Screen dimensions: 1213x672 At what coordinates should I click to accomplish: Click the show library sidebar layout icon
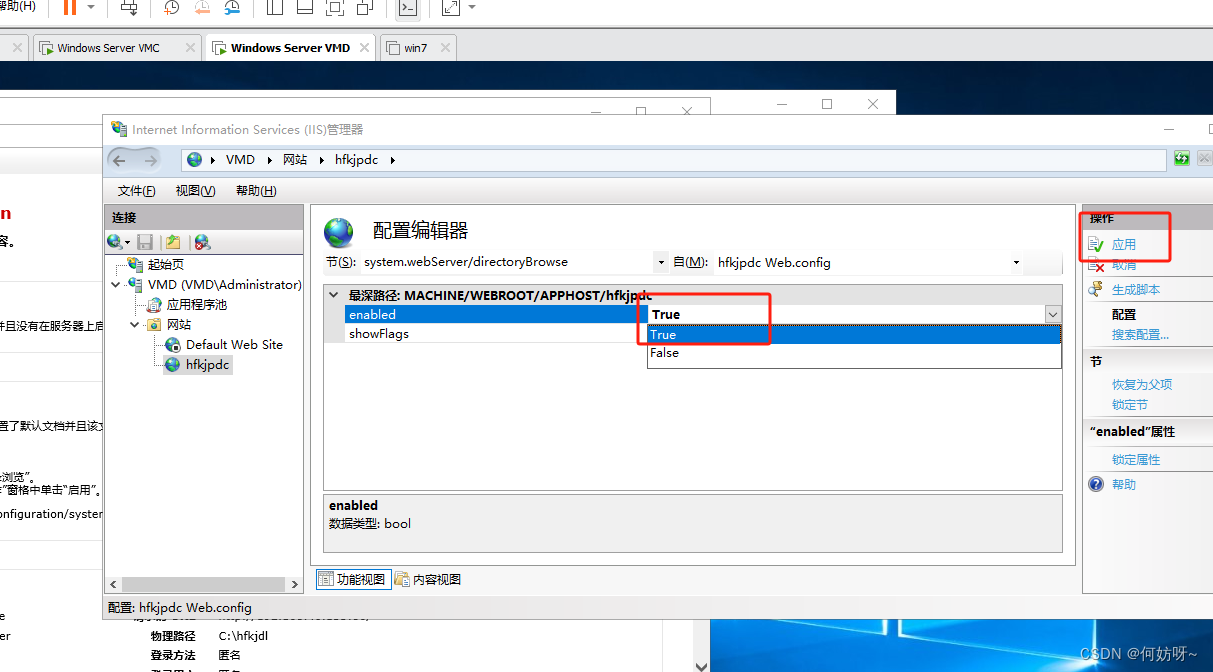[x=275, y=7]
